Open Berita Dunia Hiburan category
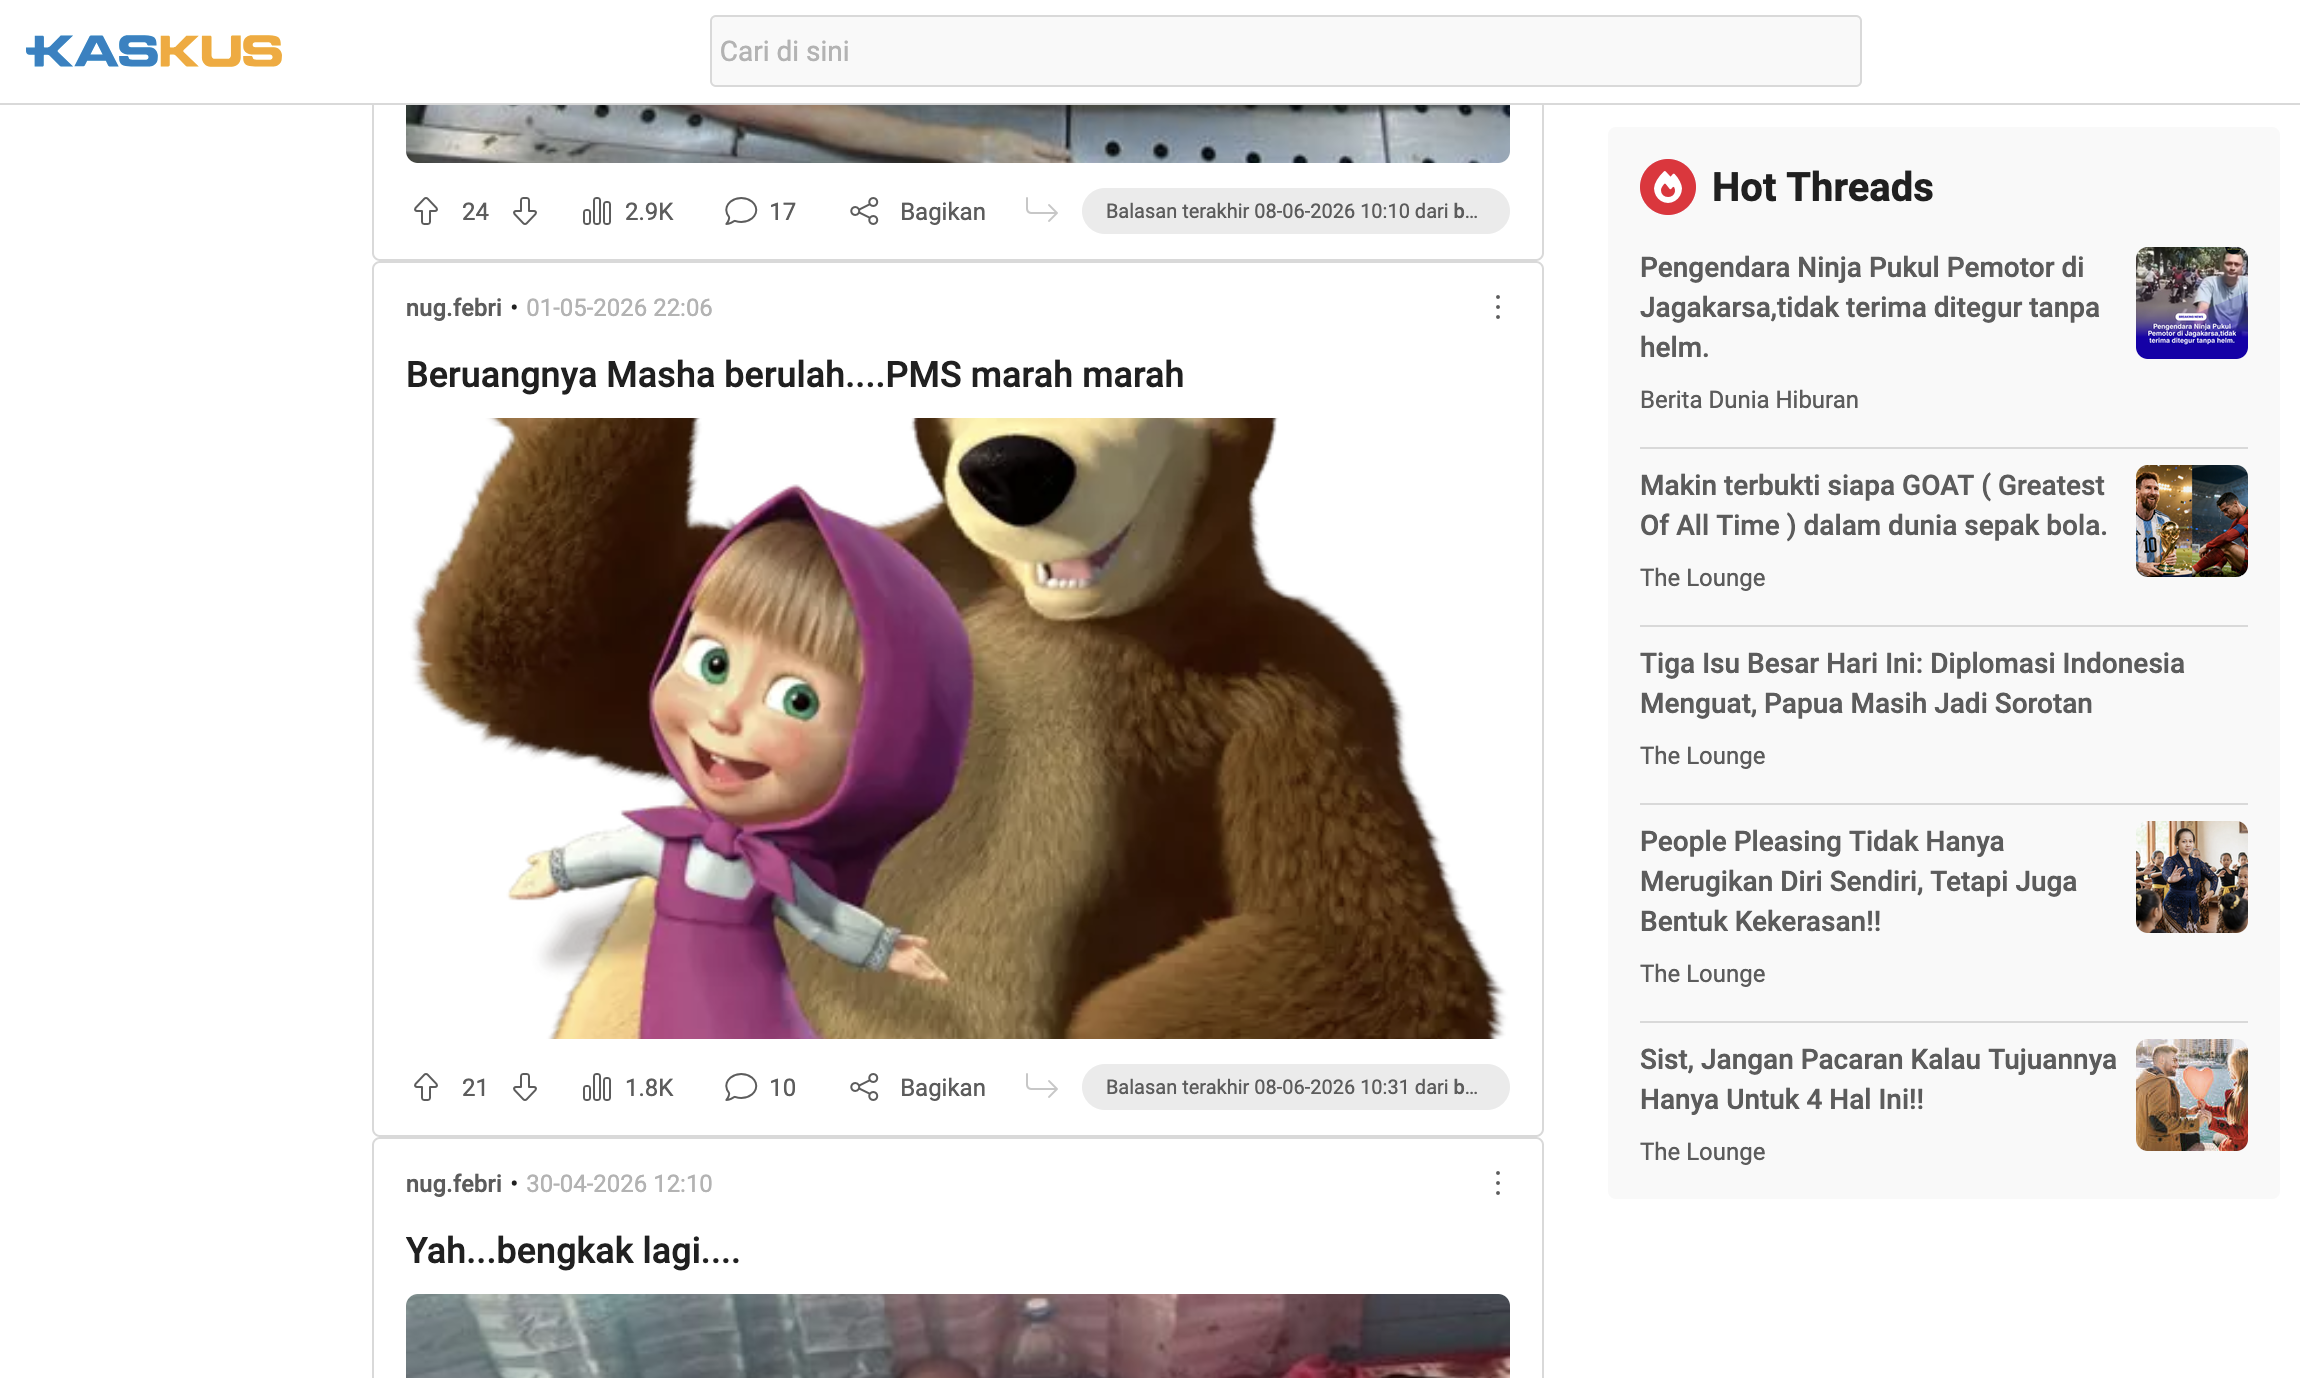Viewport: 2300px width, 1378px height. (x=1749, y=399)
